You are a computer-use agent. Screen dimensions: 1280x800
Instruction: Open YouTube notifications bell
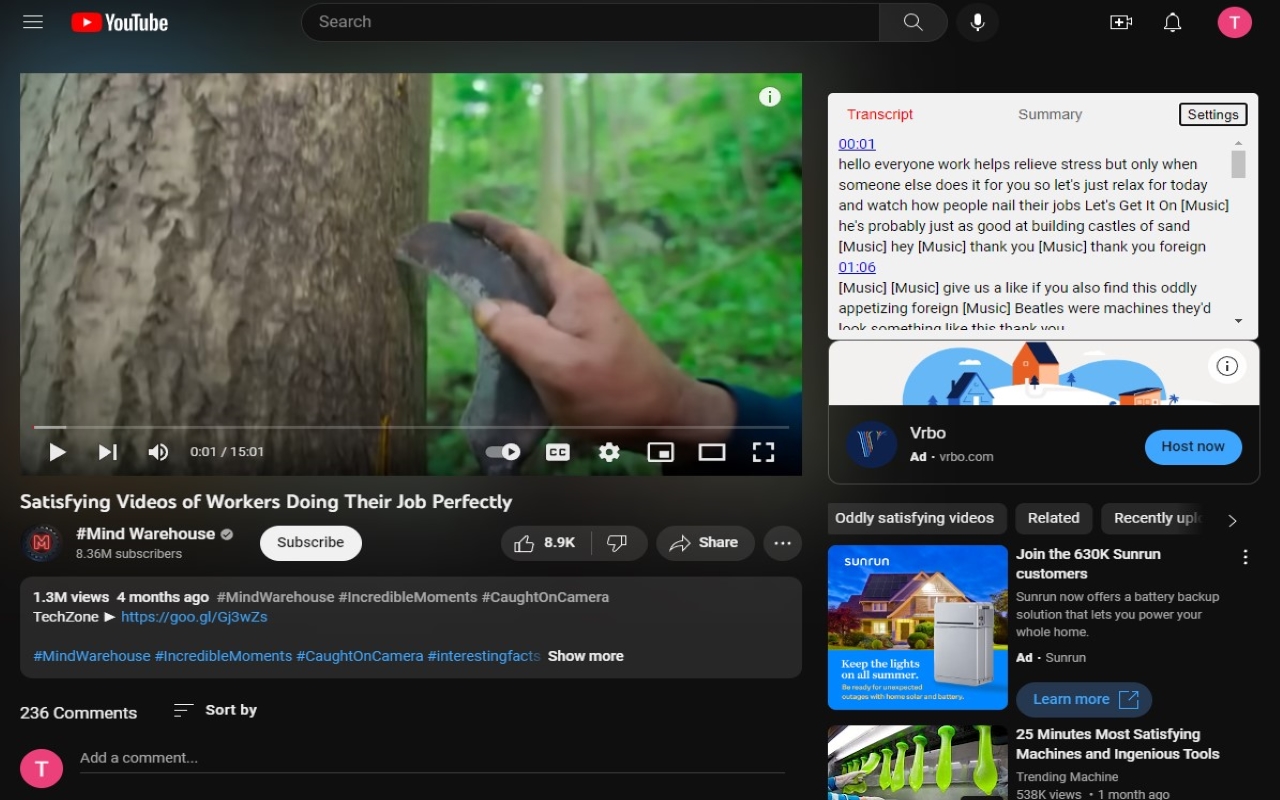1172,21
